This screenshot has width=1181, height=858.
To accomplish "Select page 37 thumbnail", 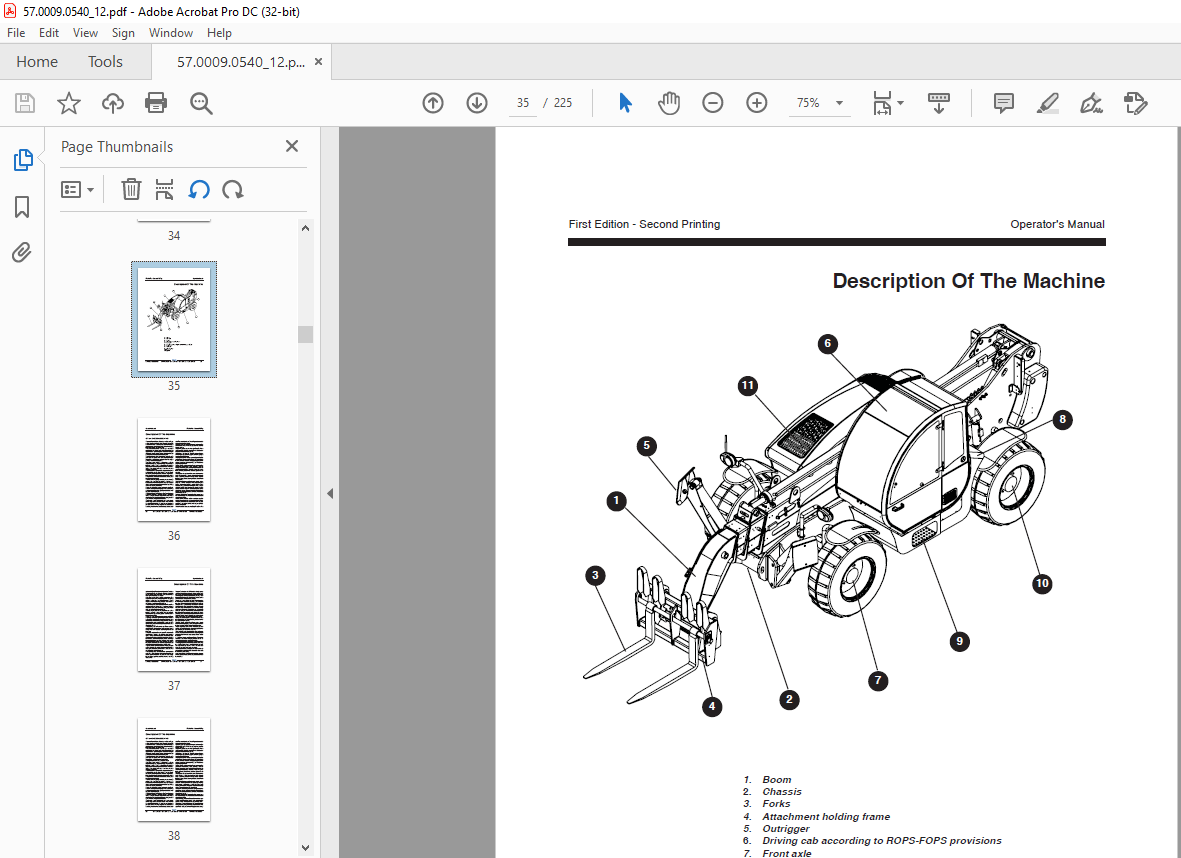I will pyautogui.click(x=174, y=620).
